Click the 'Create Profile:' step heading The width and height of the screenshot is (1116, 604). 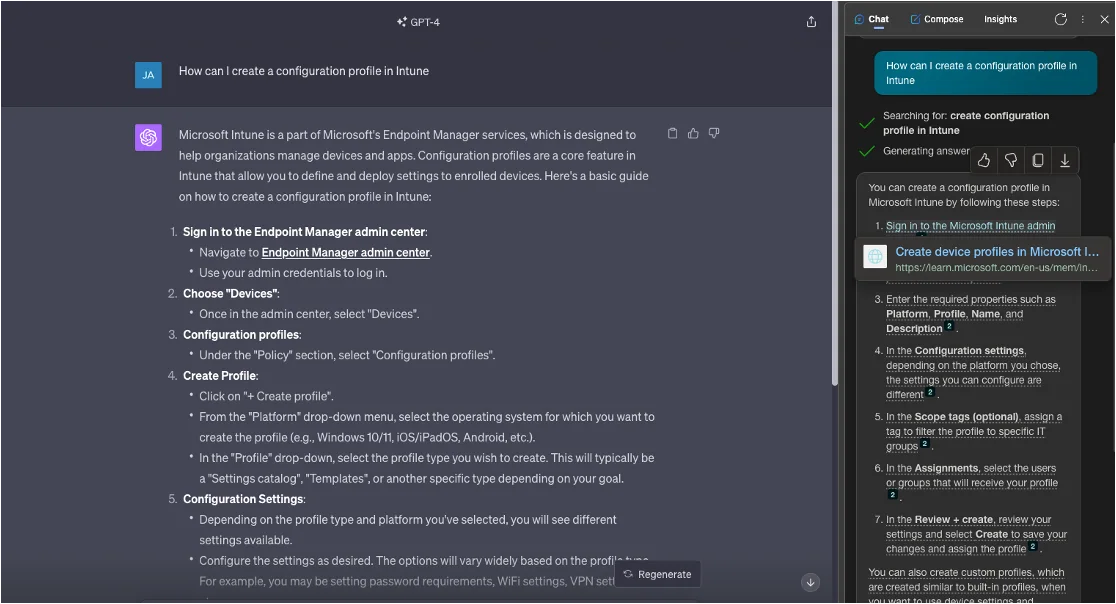tap(221, 376)
